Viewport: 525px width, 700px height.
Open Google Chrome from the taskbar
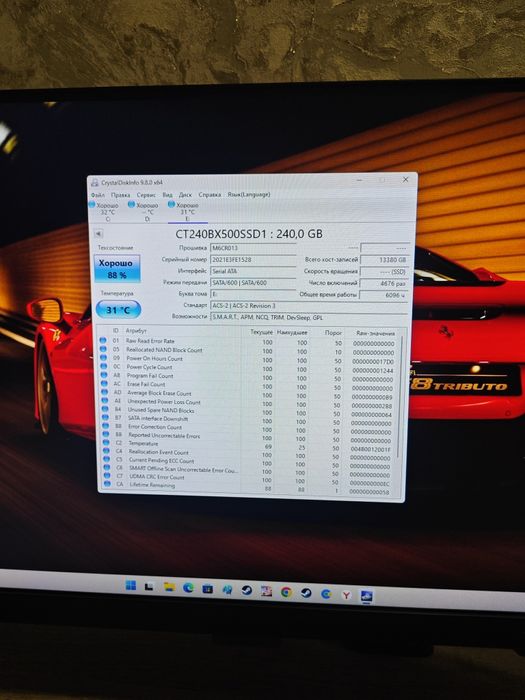286,592
